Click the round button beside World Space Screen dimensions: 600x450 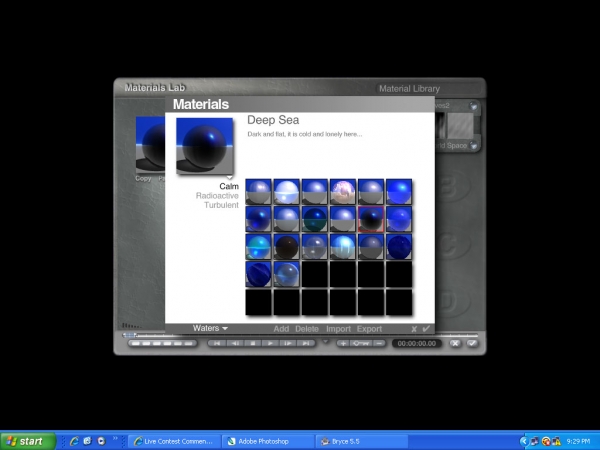(x=473, y=145)
